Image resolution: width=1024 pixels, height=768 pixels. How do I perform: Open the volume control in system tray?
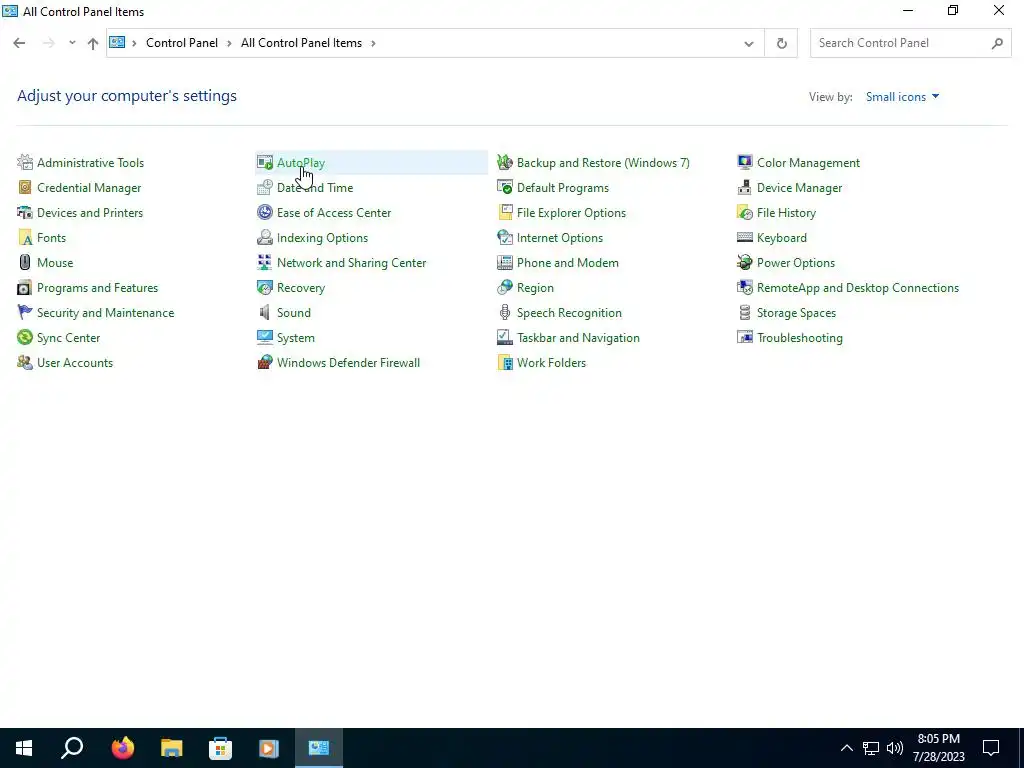click(x=895, y=748)
